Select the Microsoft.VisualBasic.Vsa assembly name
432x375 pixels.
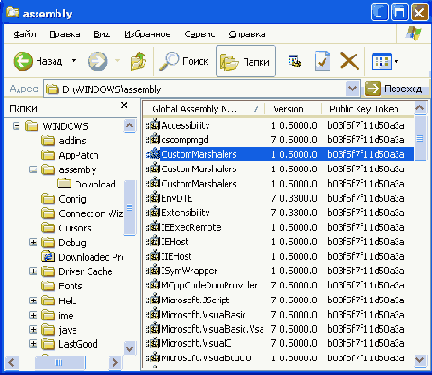click(212, 329)
